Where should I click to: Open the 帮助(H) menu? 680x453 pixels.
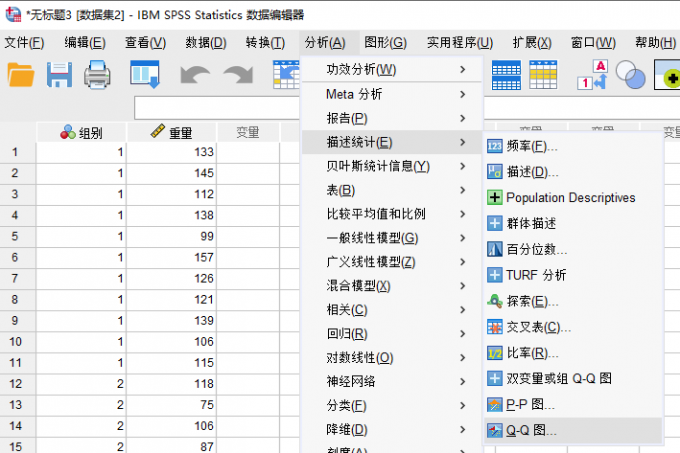[655, 42]
